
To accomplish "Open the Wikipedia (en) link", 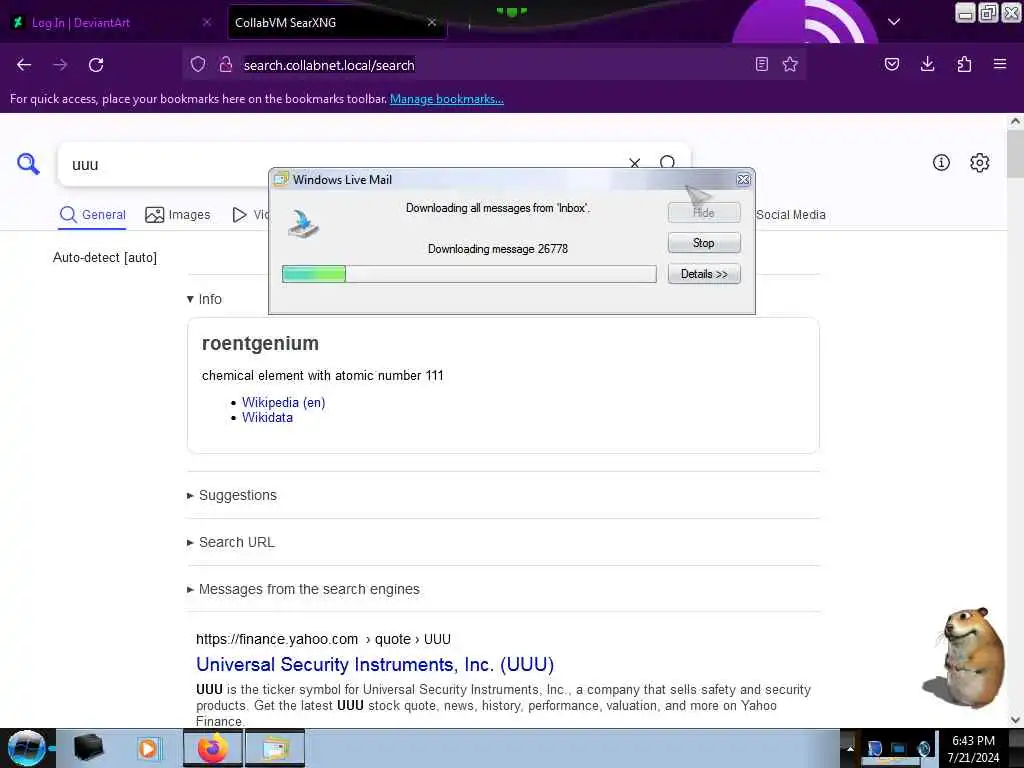I will pyautogui.click(x=283, y=402).
